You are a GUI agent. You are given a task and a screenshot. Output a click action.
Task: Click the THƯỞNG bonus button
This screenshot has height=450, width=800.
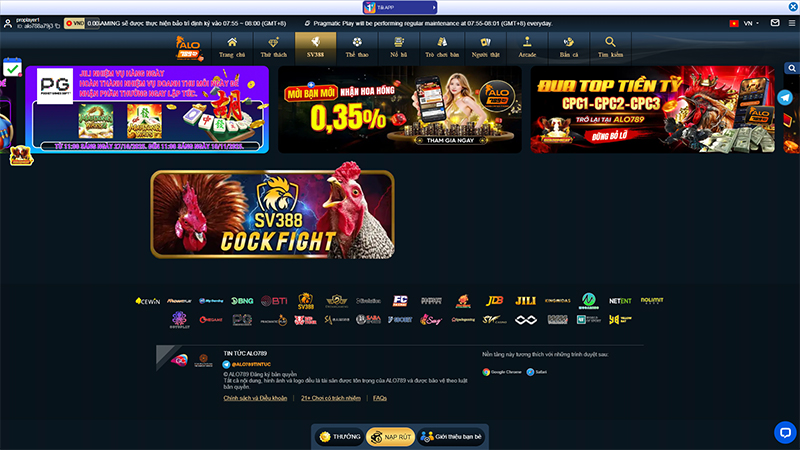(x=339, y=437)
